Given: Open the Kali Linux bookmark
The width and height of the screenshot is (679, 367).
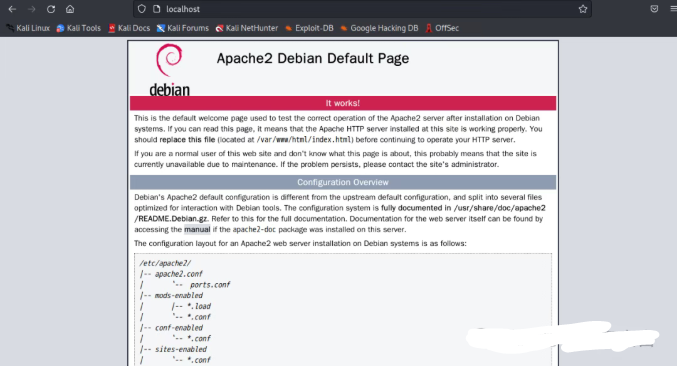Looking at the screenshot, I should [28, 28].
